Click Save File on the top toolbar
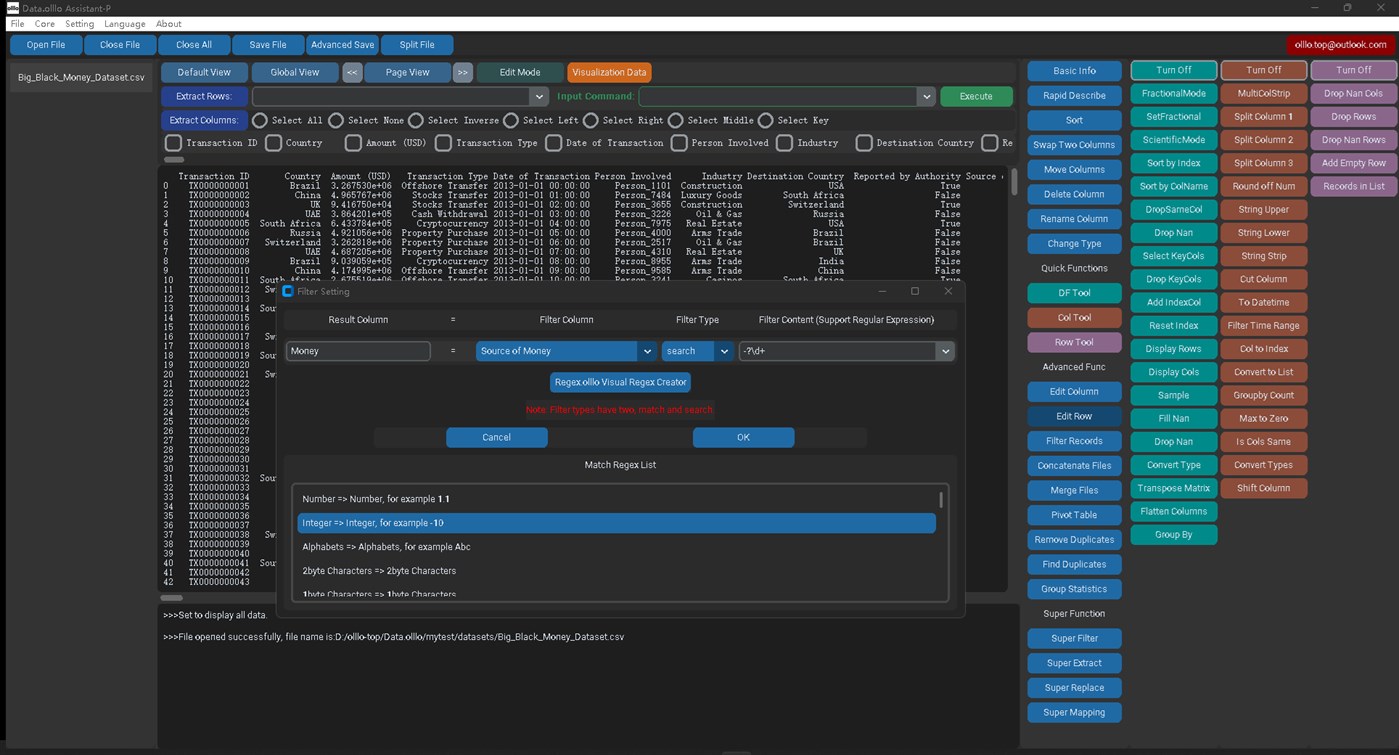Image resolution: width=1399 pixels, height=755 pixels. point(267,44)
